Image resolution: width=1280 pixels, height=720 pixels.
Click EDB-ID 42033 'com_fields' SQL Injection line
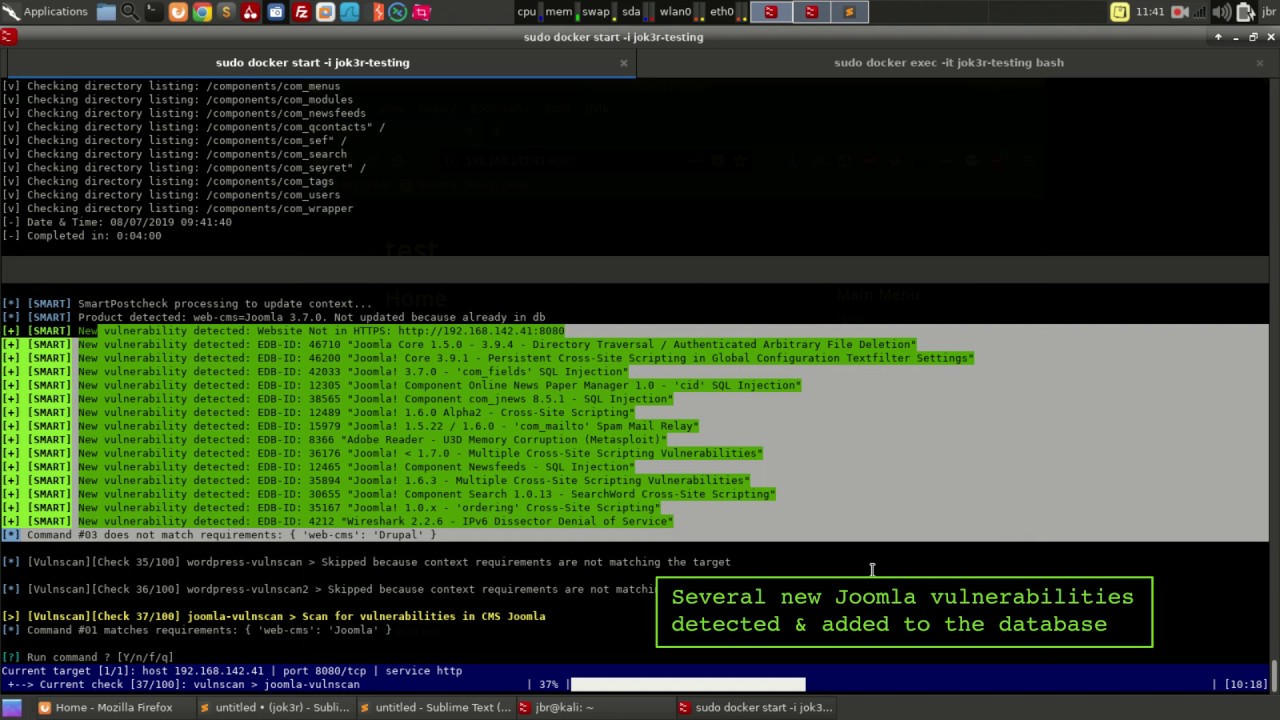coord(315,372)
